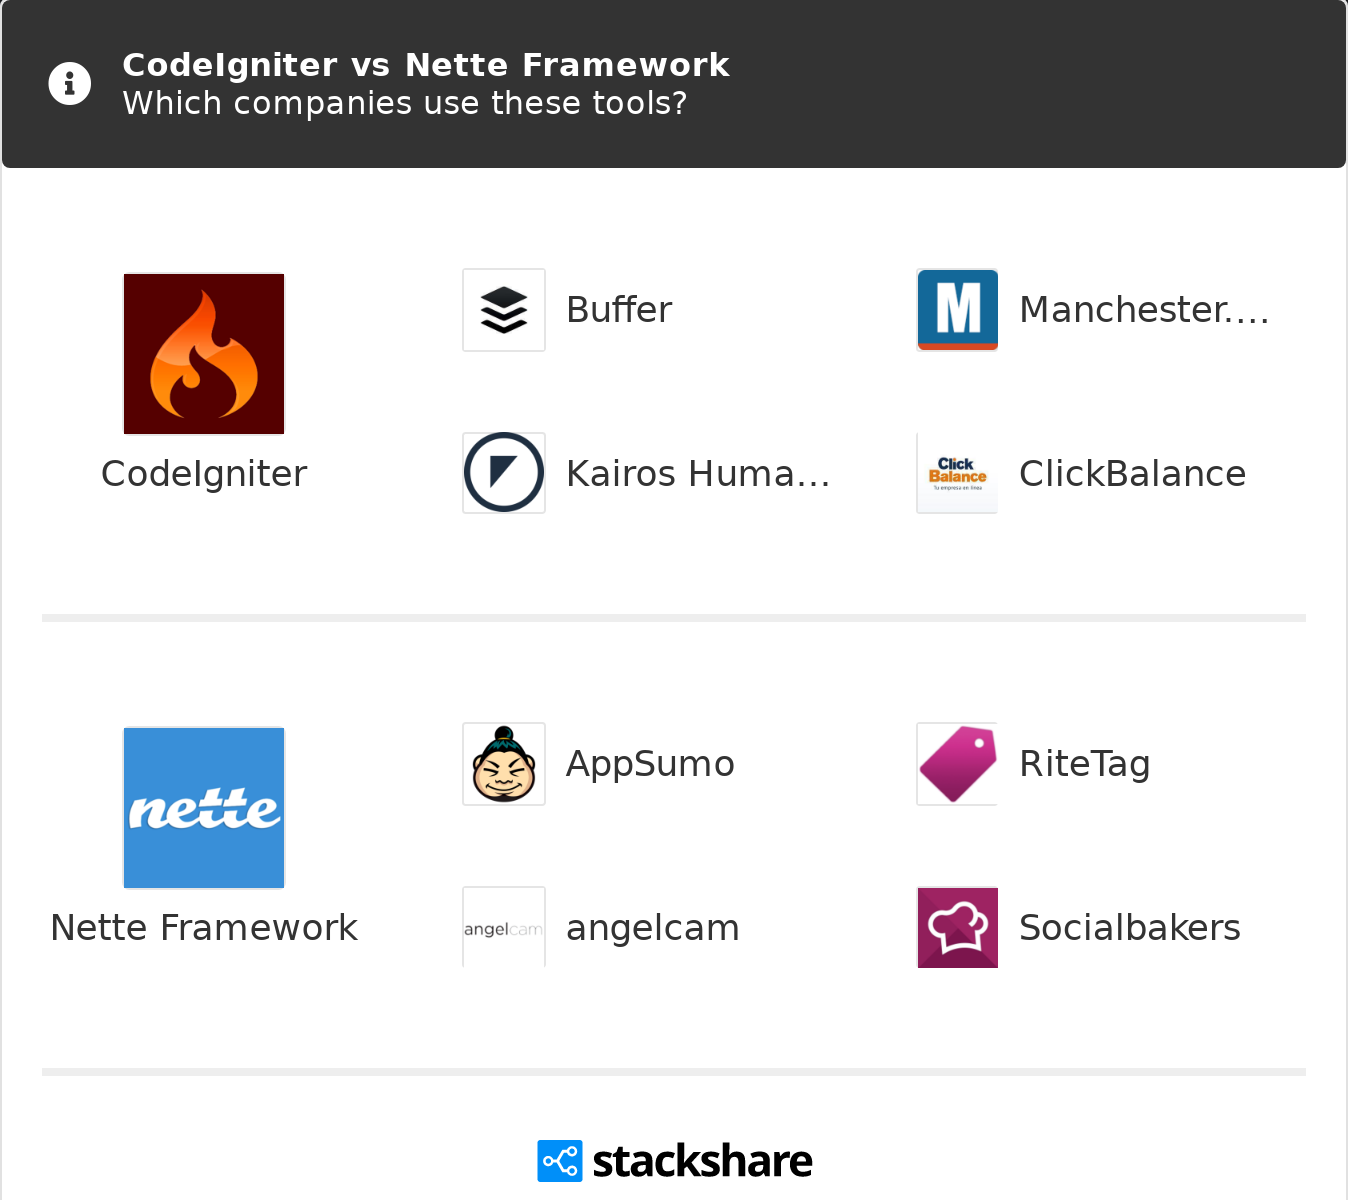Open the ClickBalance text link
The width and height of the screenshot is (1348, 1200).
coord(1132,474)
